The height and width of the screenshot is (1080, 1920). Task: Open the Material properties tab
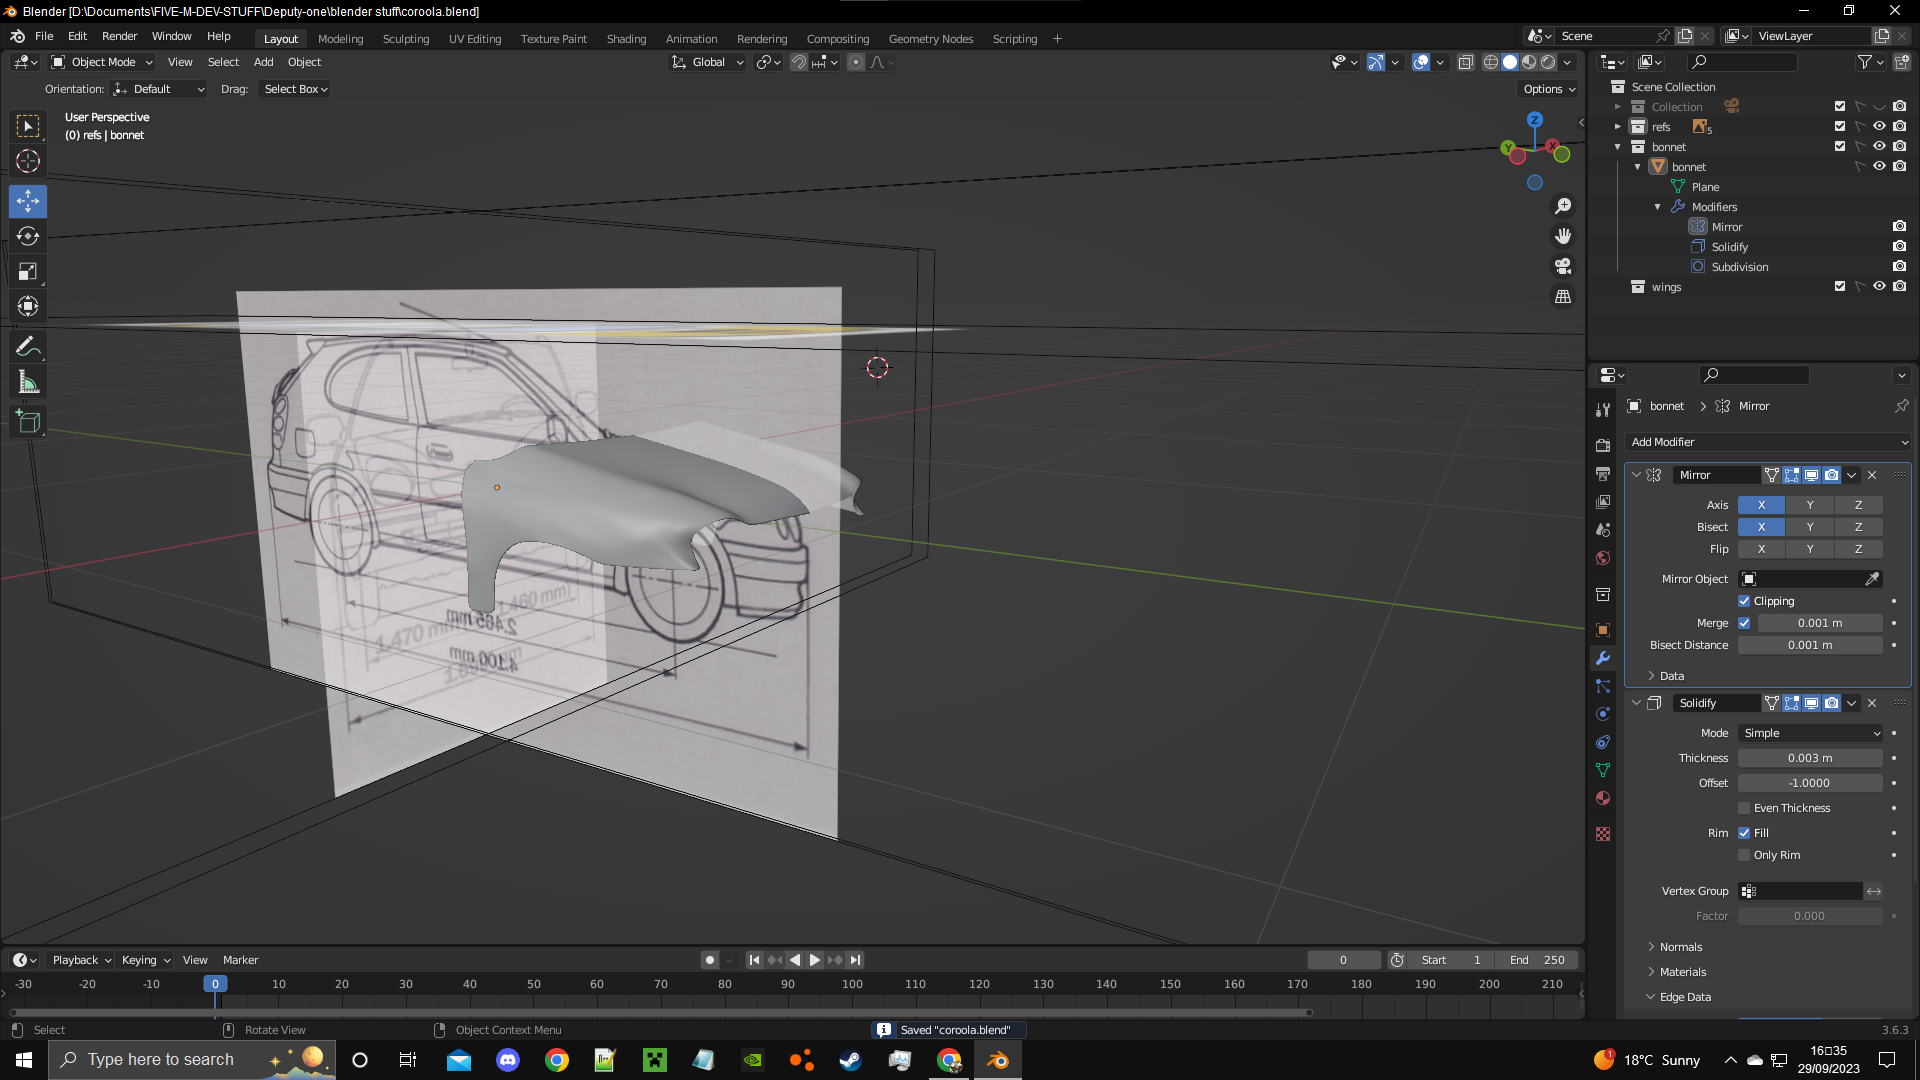tap(1603, 798)
